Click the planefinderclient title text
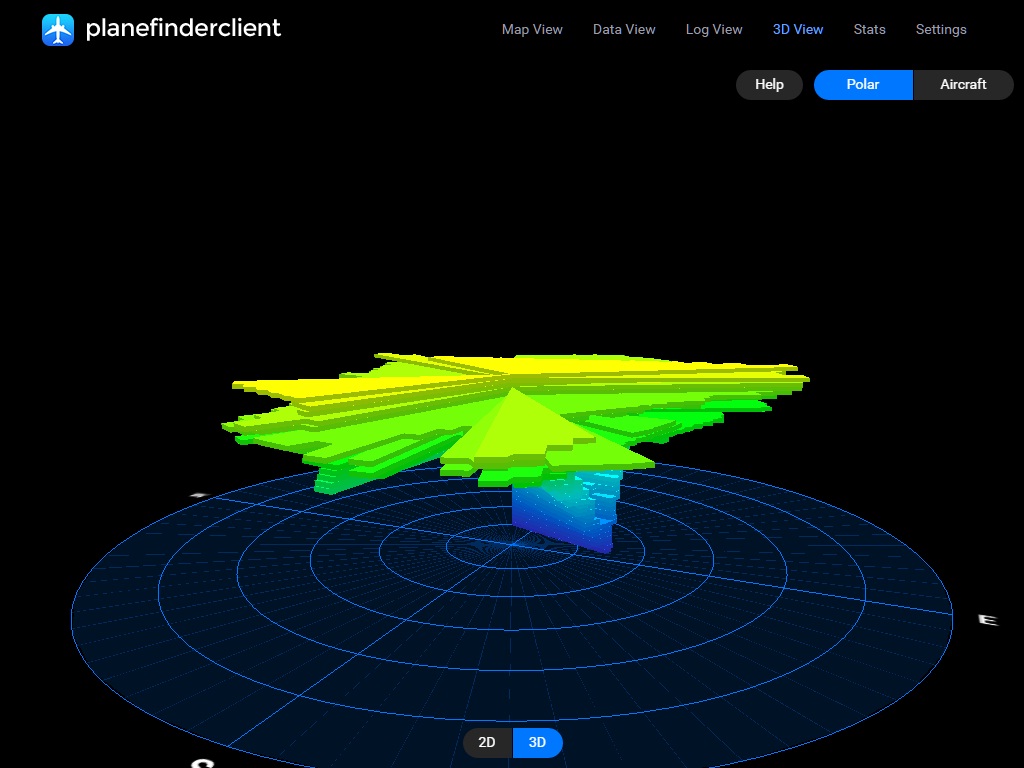Viewport: 1024px width, 768px height. tap(183, 28)
